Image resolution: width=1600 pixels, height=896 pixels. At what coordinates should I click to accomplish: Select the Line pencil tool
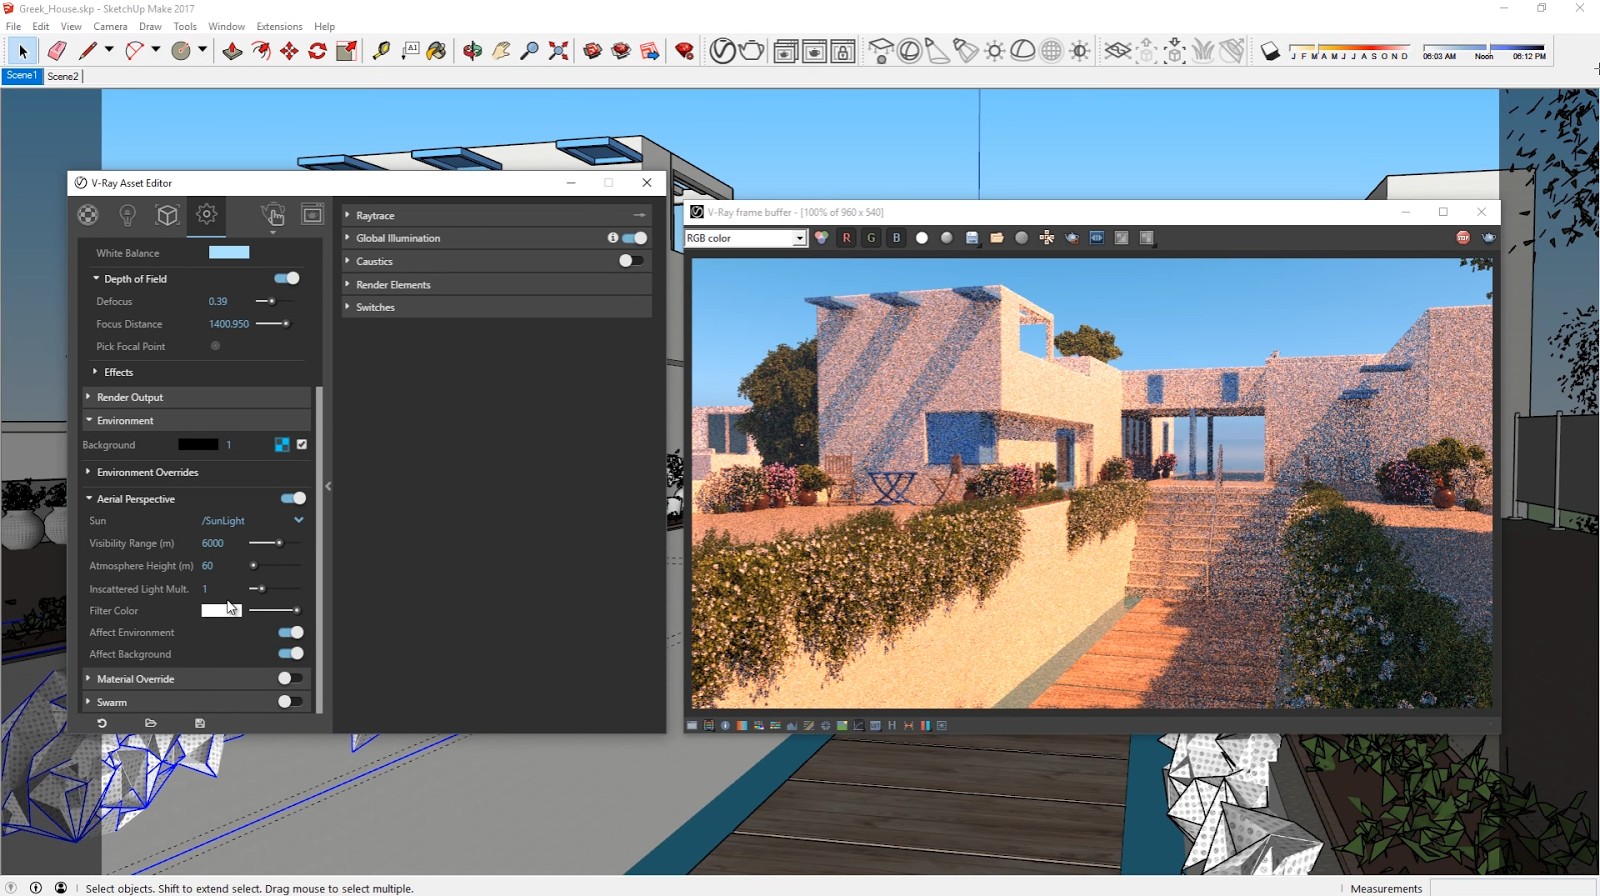click(88, 51)
